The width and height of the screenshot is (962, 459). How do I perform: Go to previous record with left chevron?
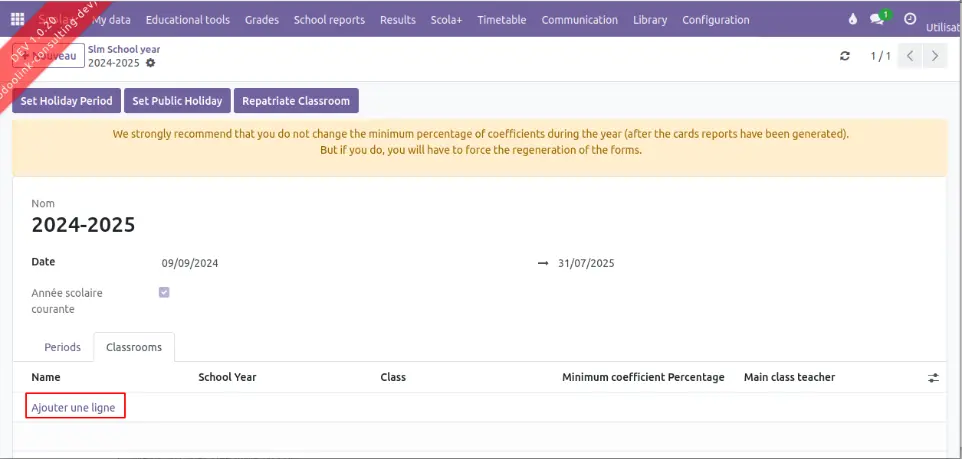point(910,56)
